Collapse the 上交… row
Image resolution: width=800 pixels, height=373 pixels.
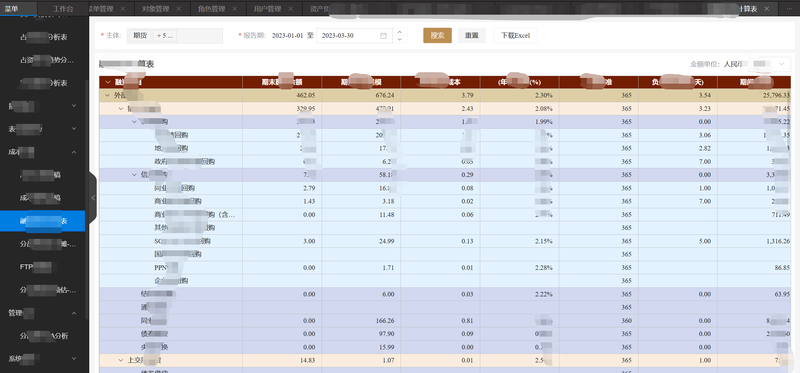pyautogui.click(x=121, y=360)
